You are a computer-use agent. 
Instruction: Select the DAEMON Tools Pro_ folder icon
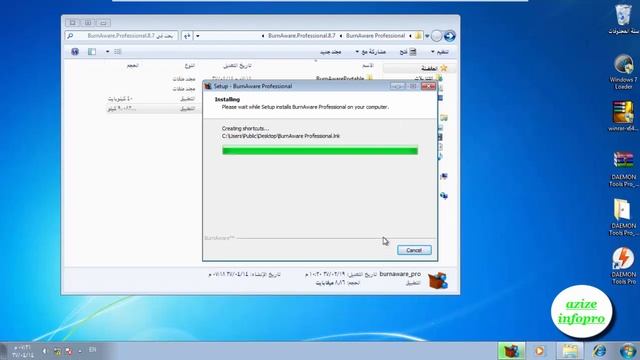tap(623, 218)
